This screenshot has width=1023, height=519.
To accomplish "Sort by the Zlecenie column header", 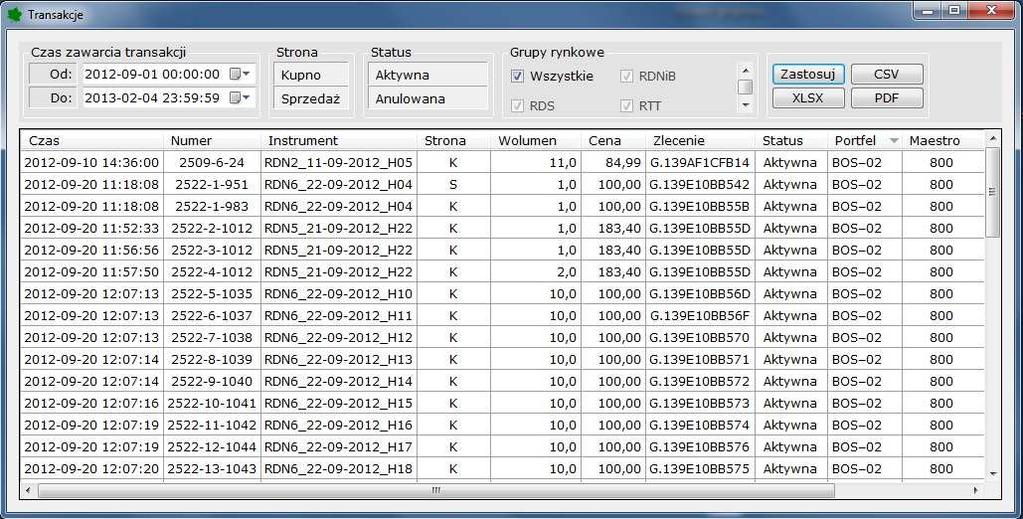I will pos(700,140).
